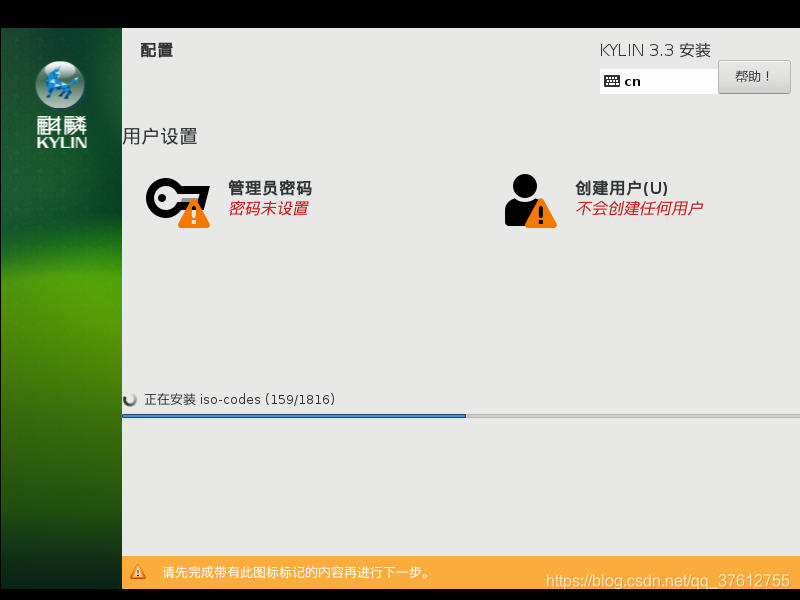Viewport: 800px width, 600px height.
Task: Click the 配置 title
Action: (x=157, y=50)
